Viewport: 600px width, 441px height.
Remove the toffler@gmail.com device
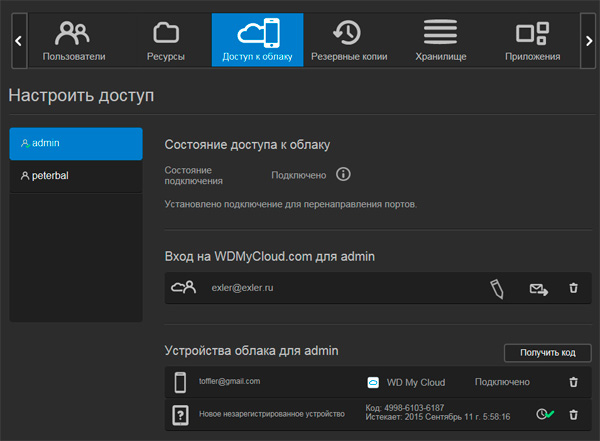pyautogui.click(x=573, y=382)
